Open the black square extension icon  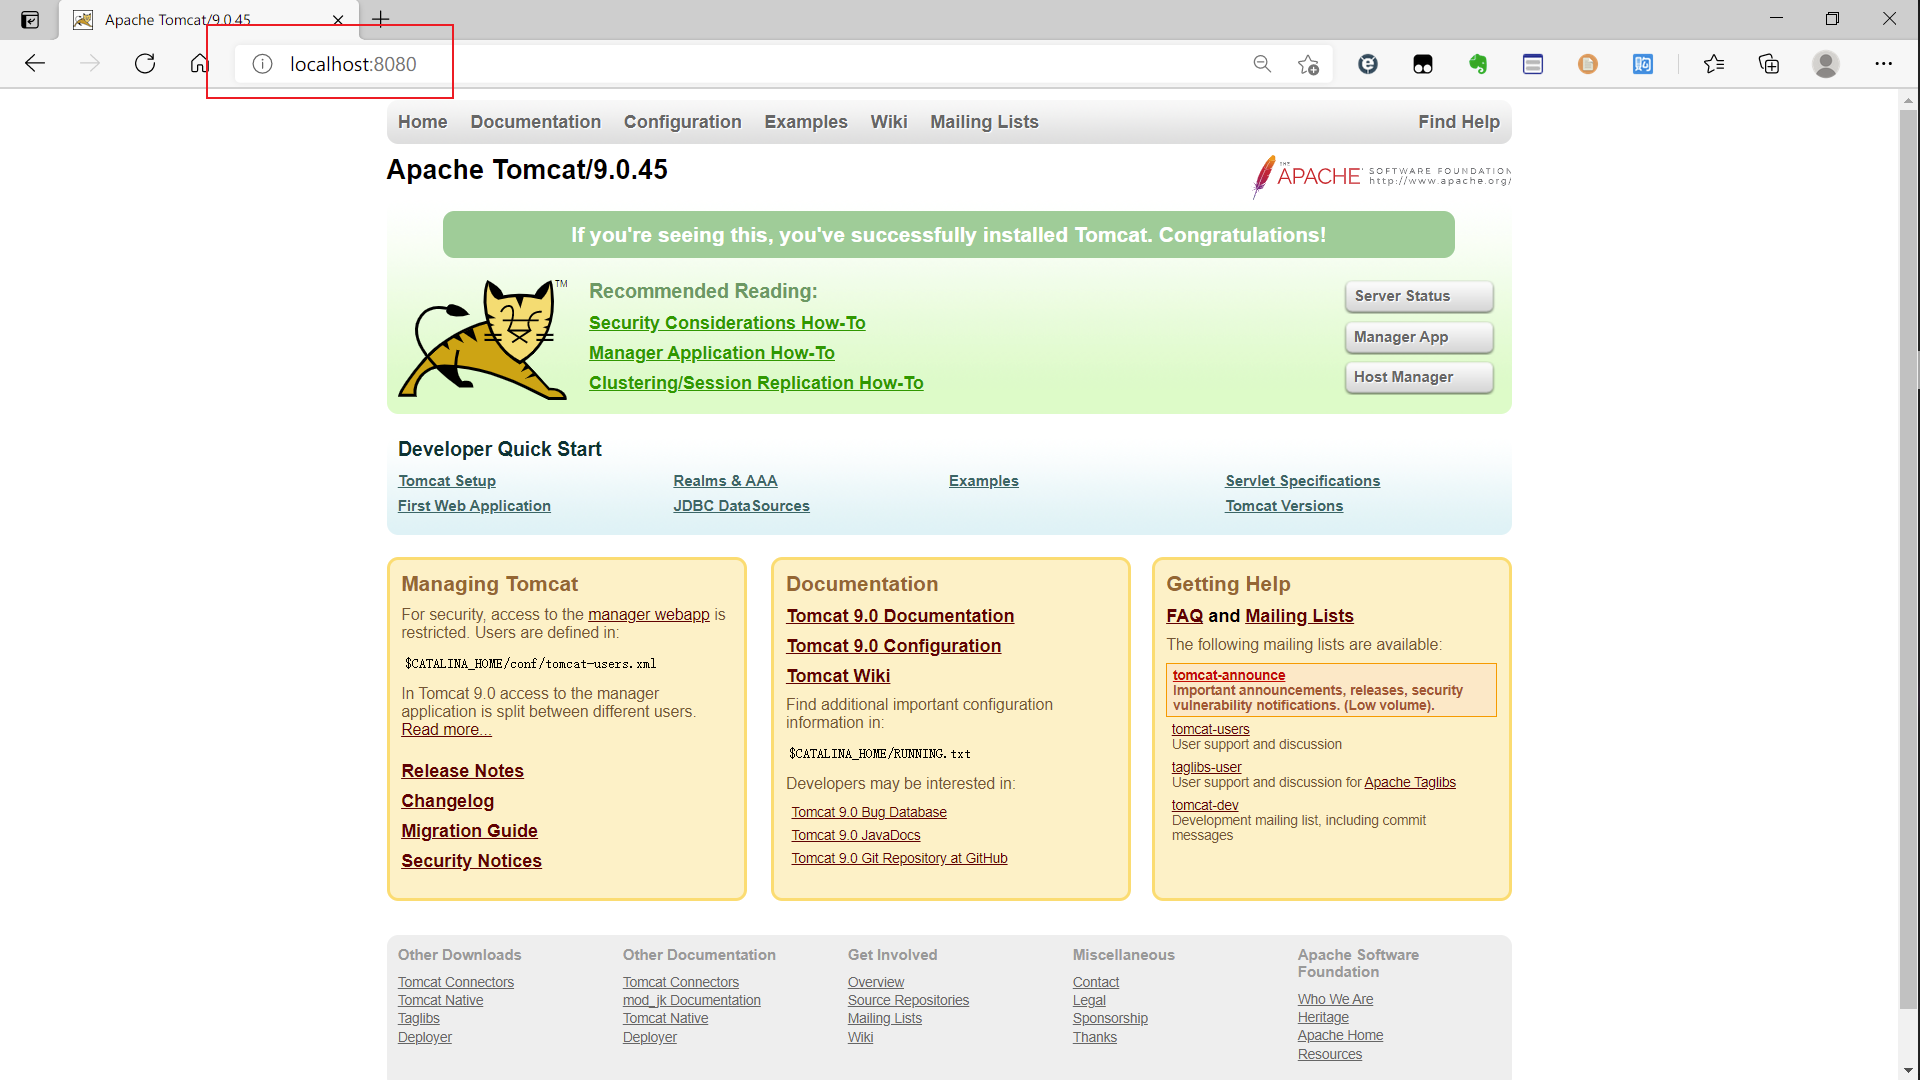click(1423, 64)
